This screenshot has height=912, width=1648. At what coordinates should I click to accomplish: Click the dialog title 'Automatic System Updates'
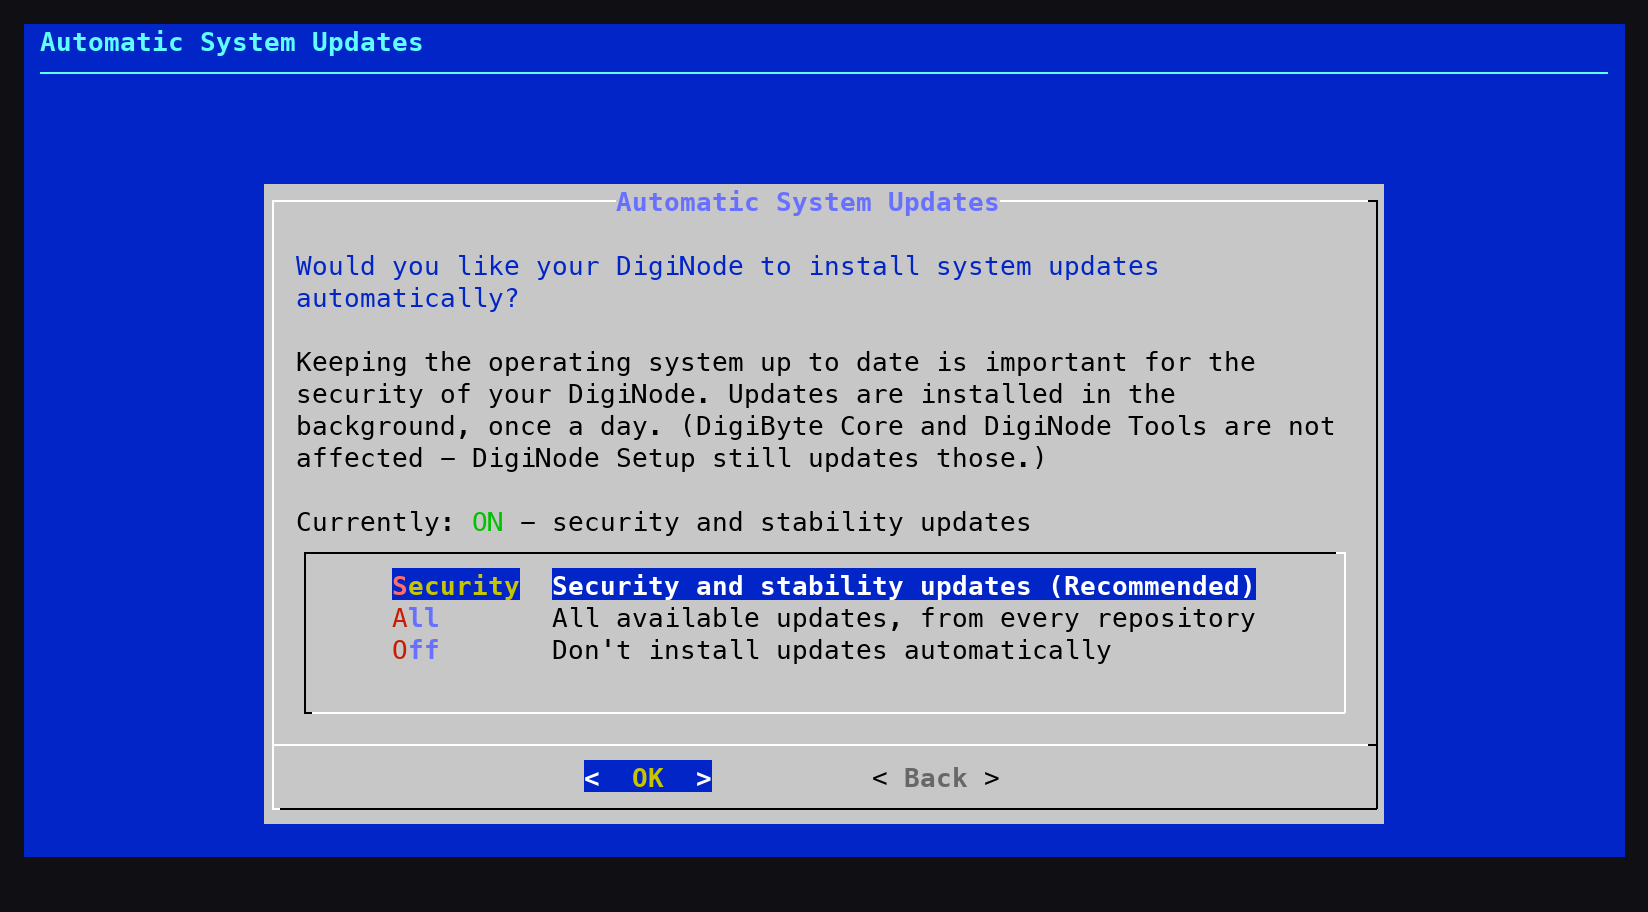coord(808,202)
